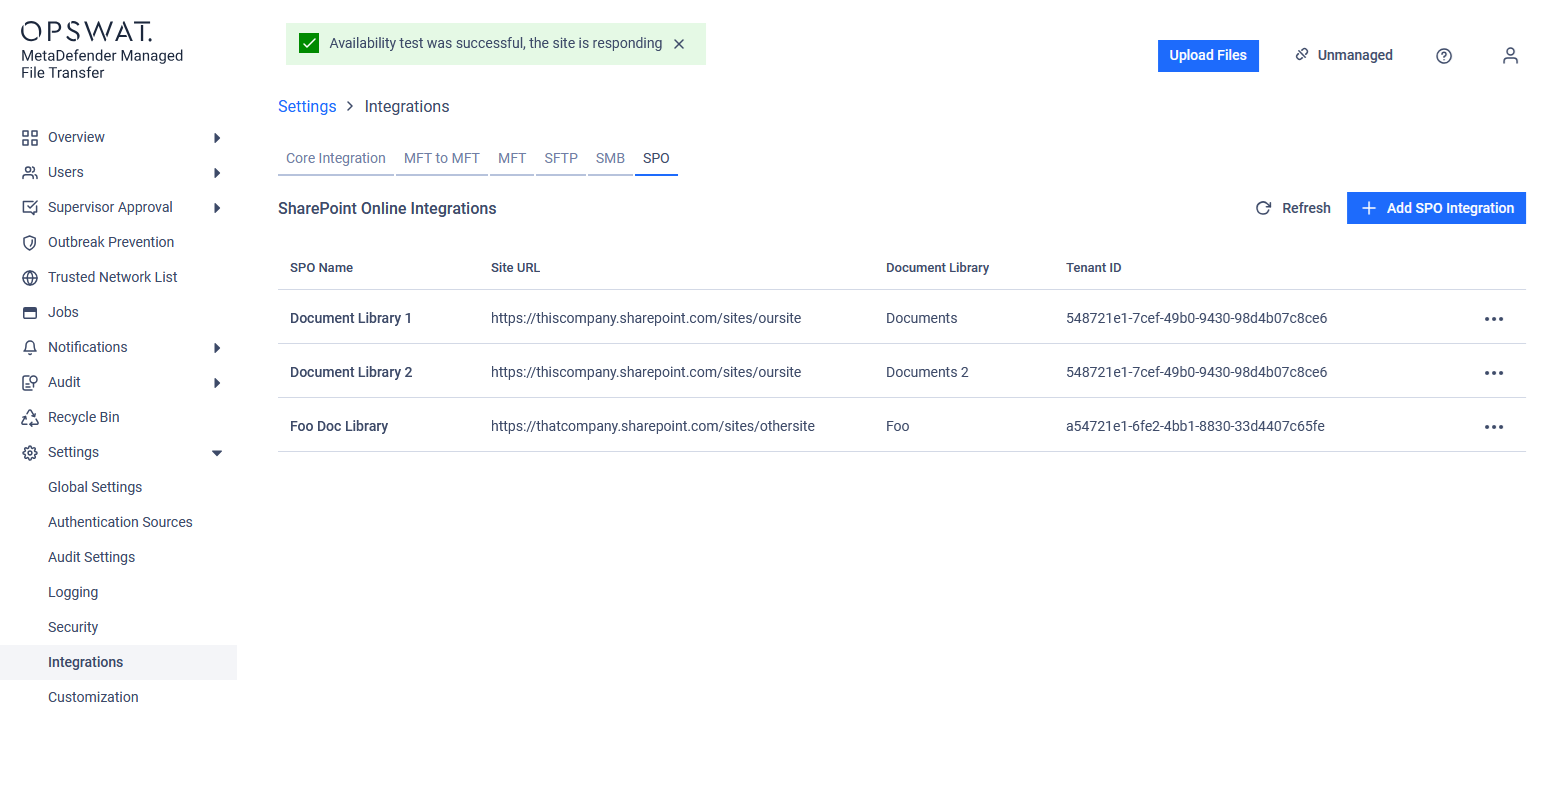Switch to the Core Integration tab
The height and width of the screenshot is (796, 1554).
point(336,158)
